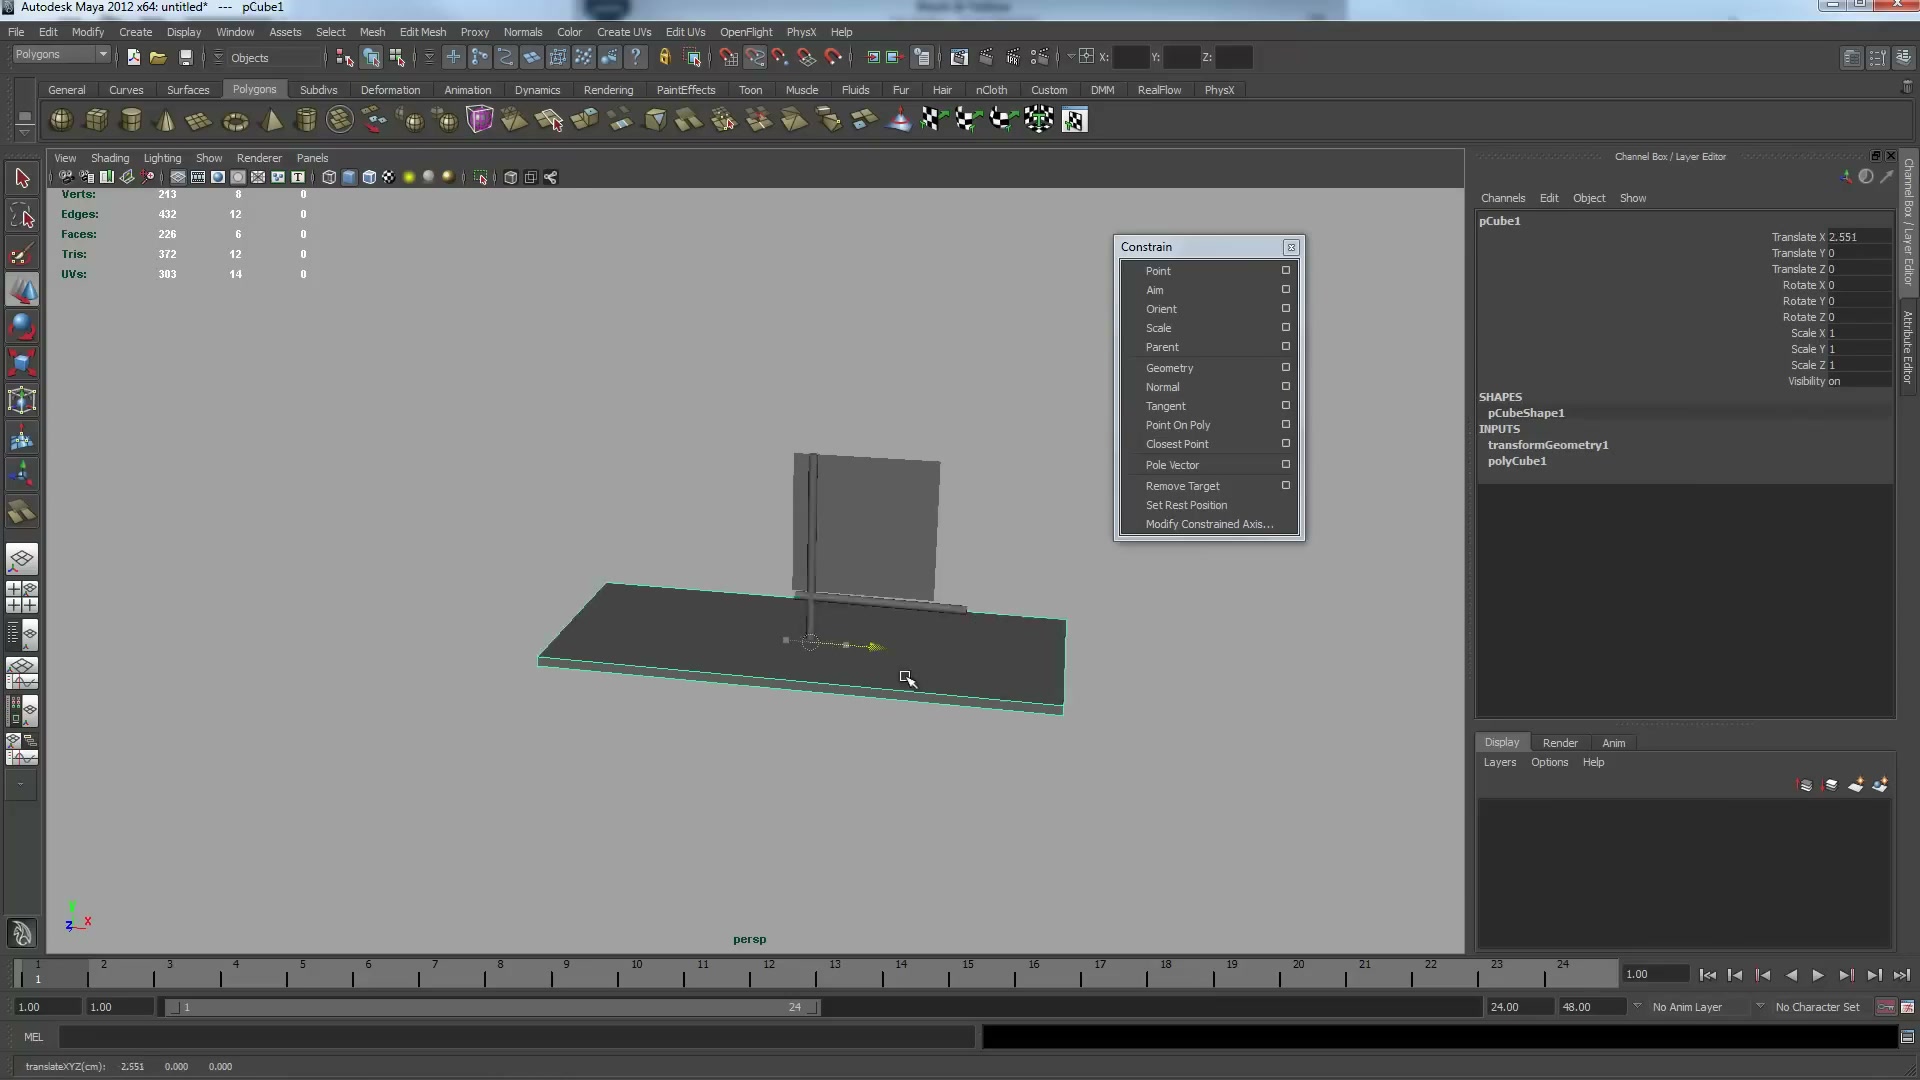Toggle use all lights yellow bulb icon
This screenshot has height=1080, width=1920.
(409, 177)
